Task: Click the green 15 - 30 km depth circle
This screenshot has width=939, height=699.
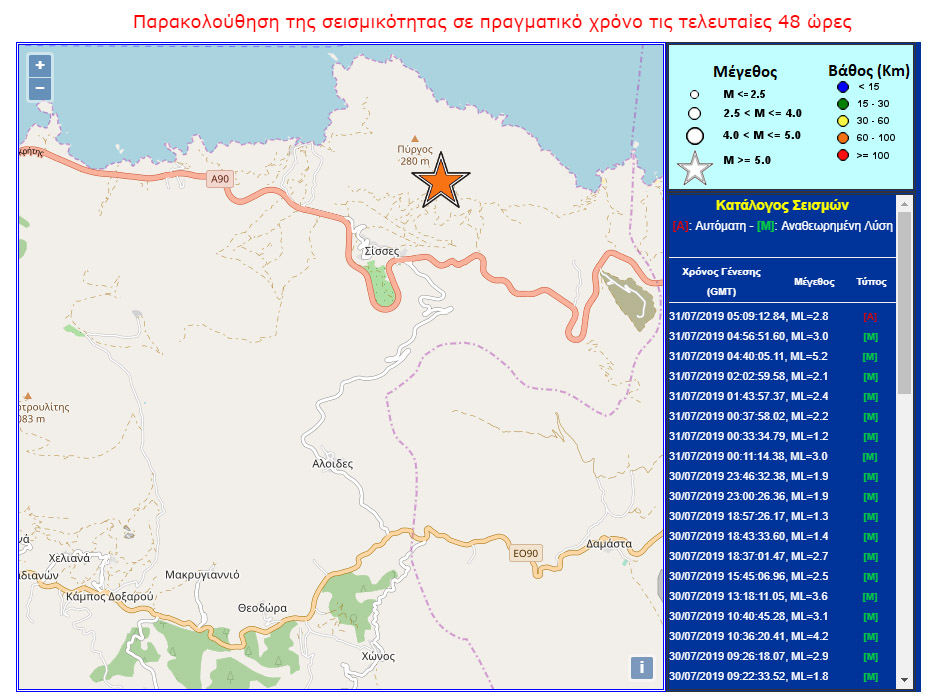Action: [842, 104]
